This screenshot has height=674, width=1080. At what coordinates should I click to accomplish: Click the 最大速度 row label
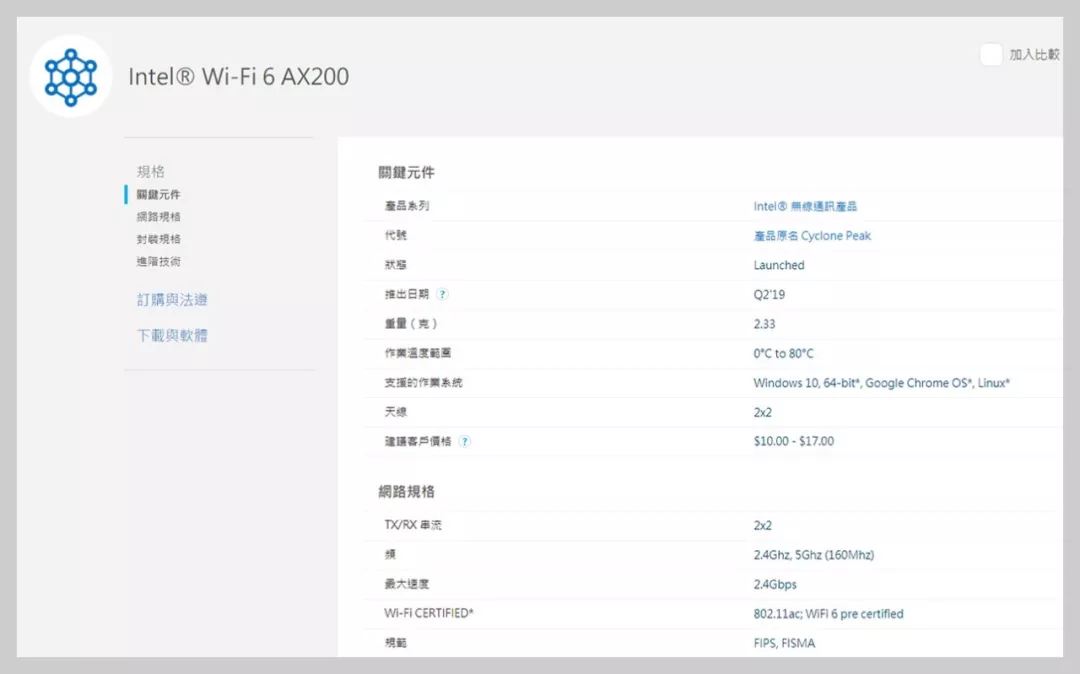click(x=406, y=584)
